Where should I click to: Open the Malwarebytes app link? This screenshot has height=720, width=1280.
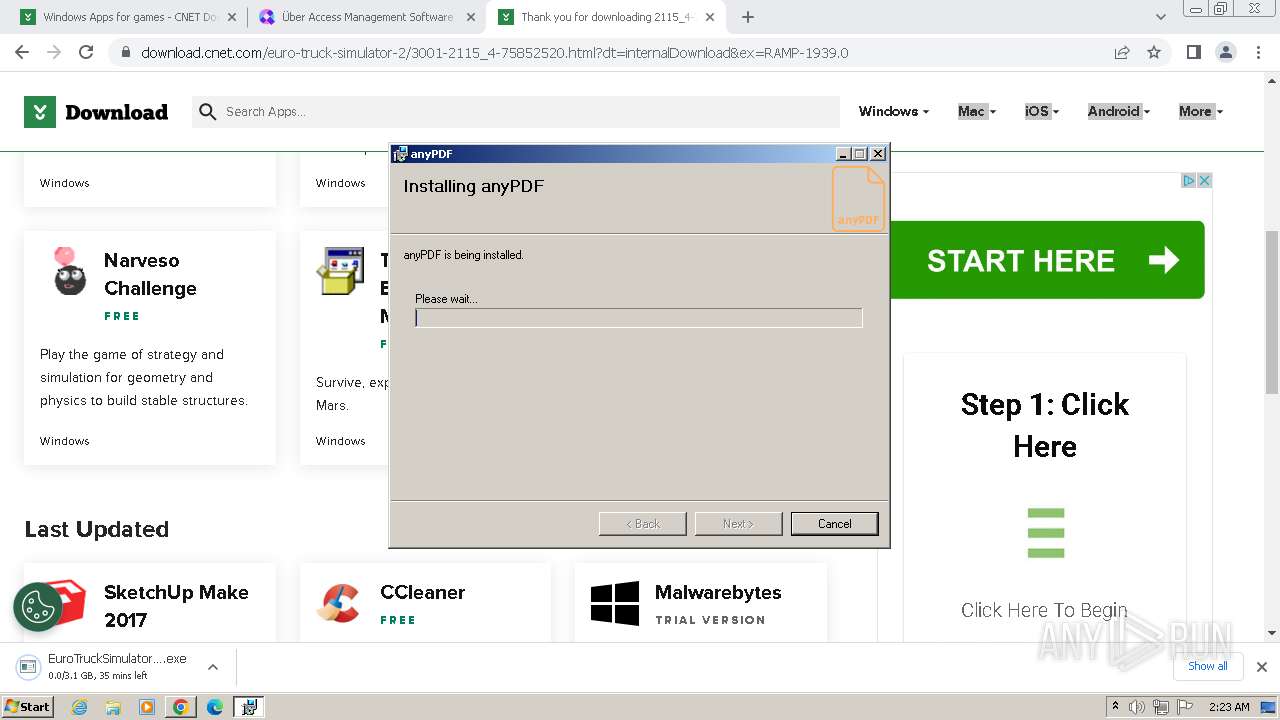coord(718,592)
